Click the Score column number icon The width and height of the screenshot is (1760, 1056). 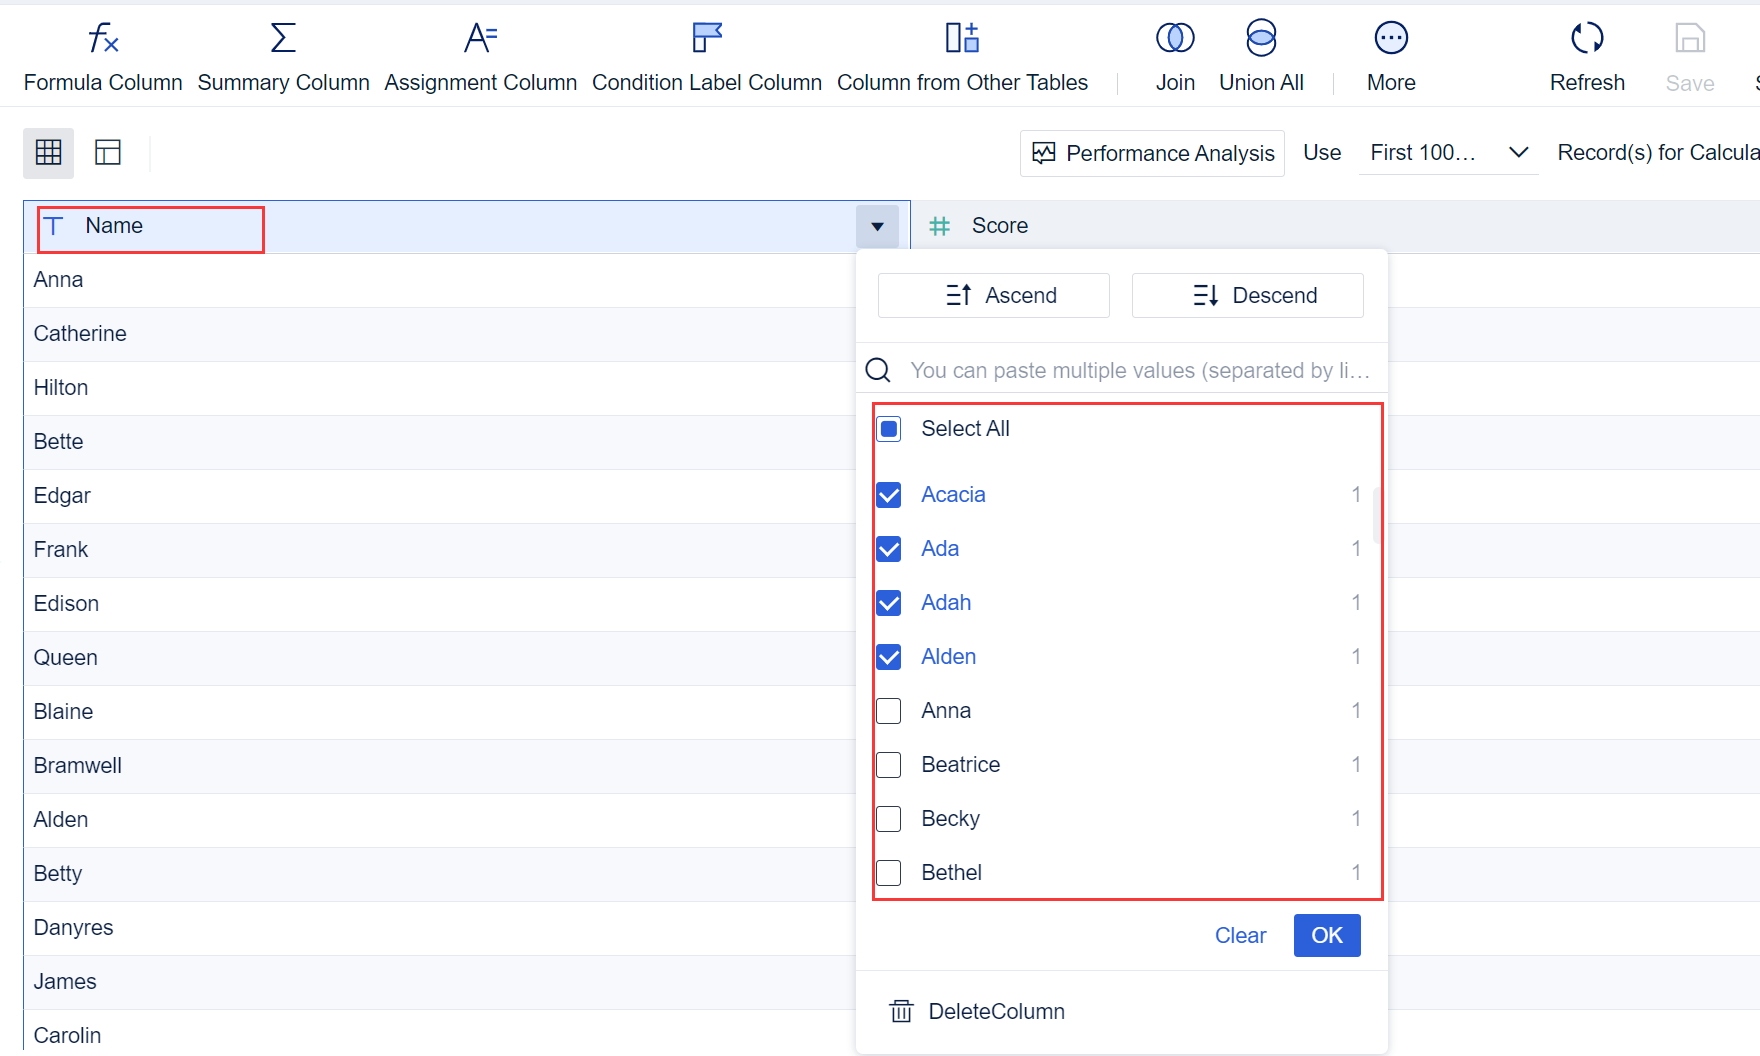[940, 226]
